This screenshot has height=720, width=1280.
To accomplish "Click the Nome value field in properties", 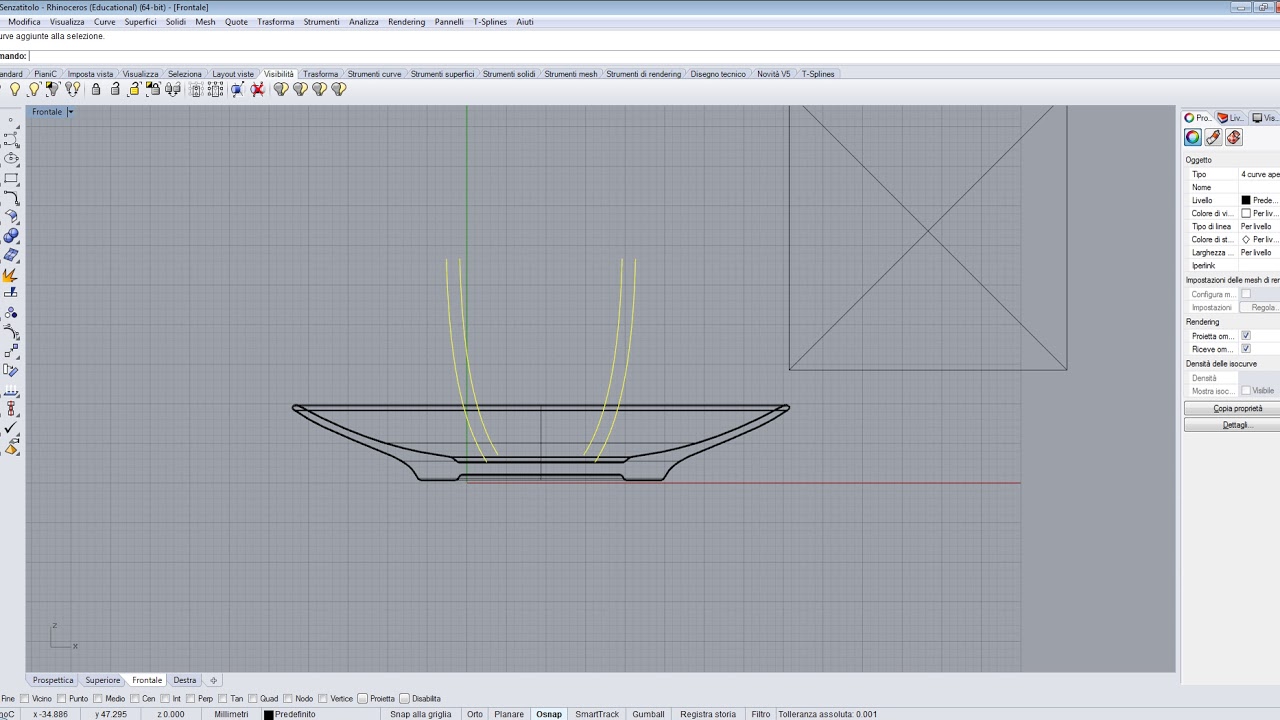I will (1260, 187).
